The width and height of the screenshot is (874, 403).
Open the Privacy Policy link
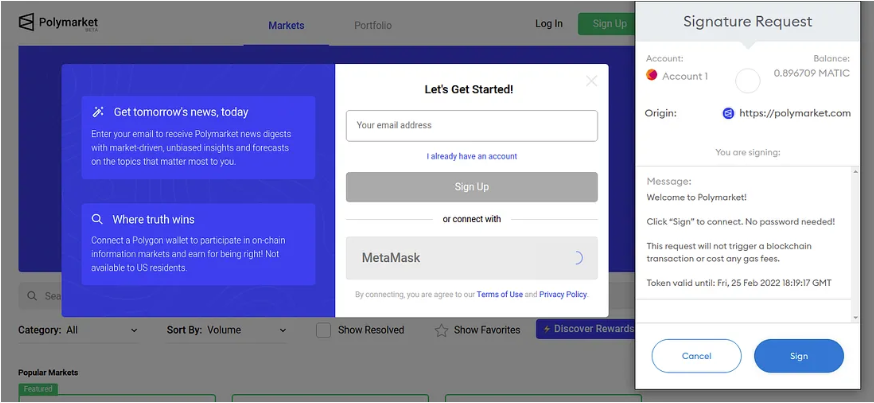[563, 294]
